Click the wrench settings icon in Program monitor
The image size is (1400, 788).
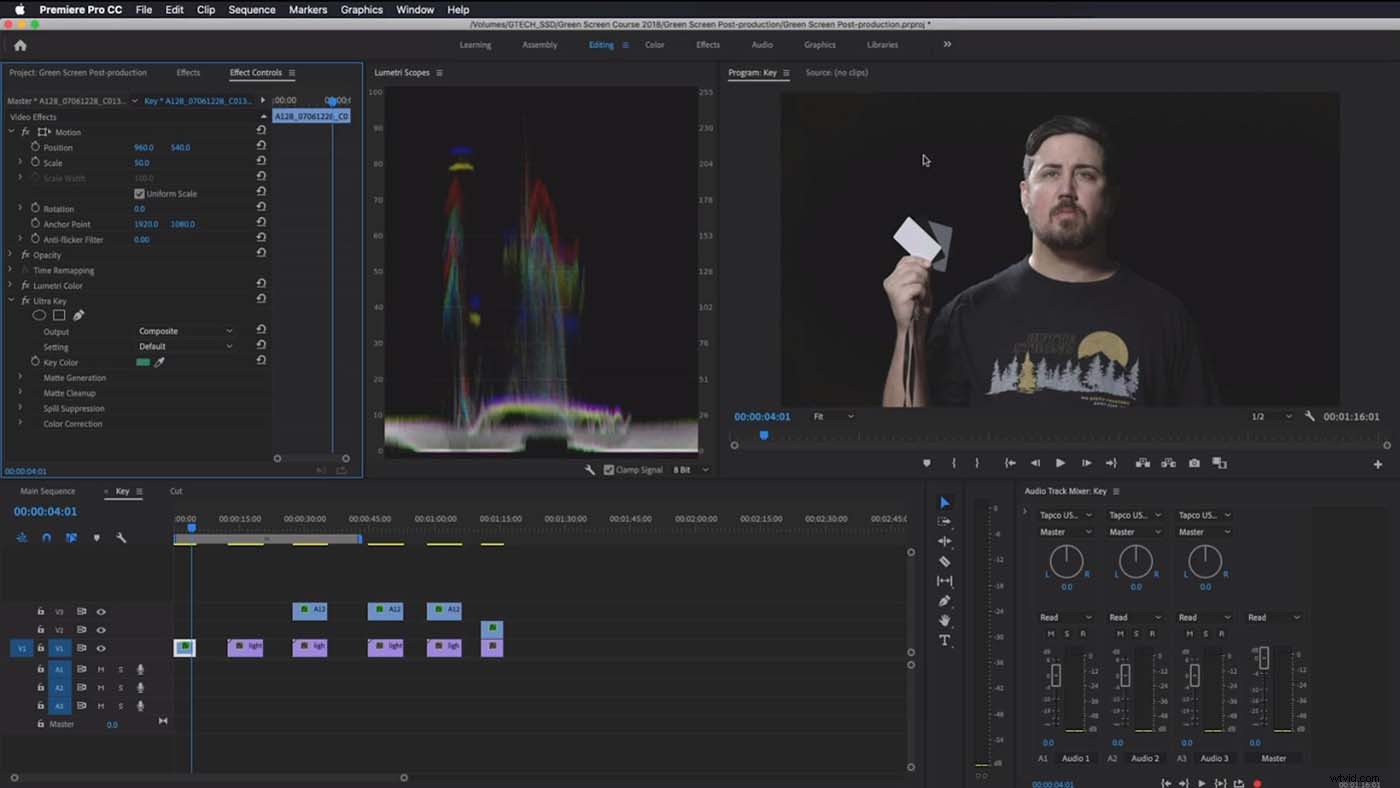1311,416
